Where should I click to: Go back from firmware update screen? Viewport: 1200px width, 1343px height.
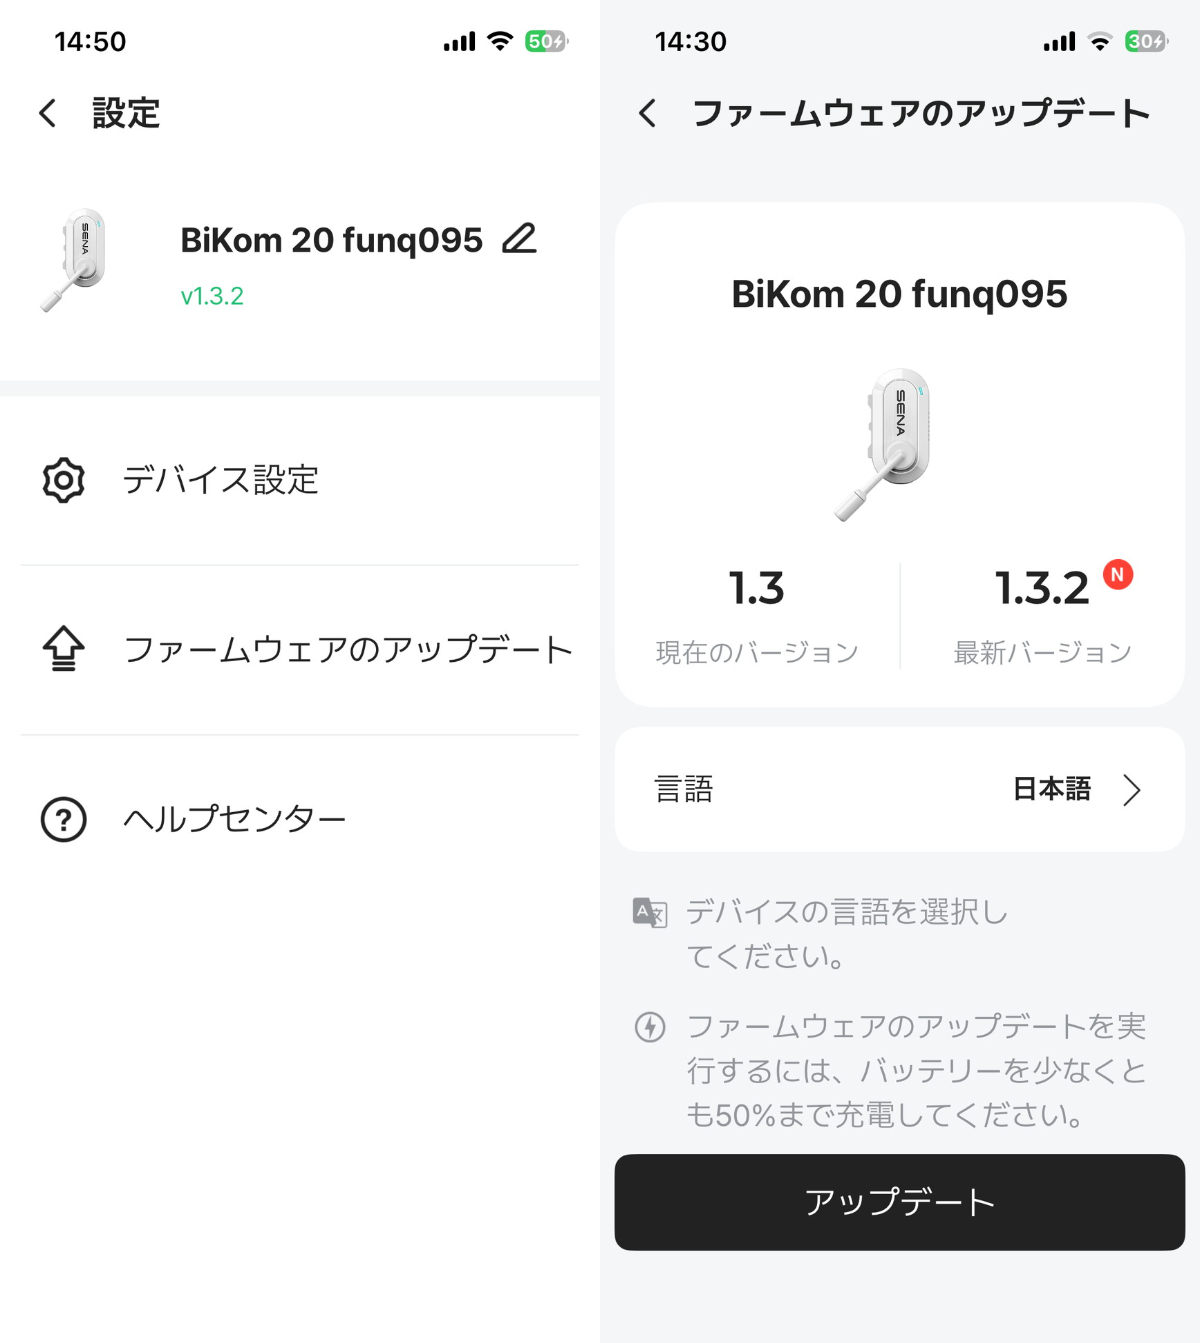648,113
